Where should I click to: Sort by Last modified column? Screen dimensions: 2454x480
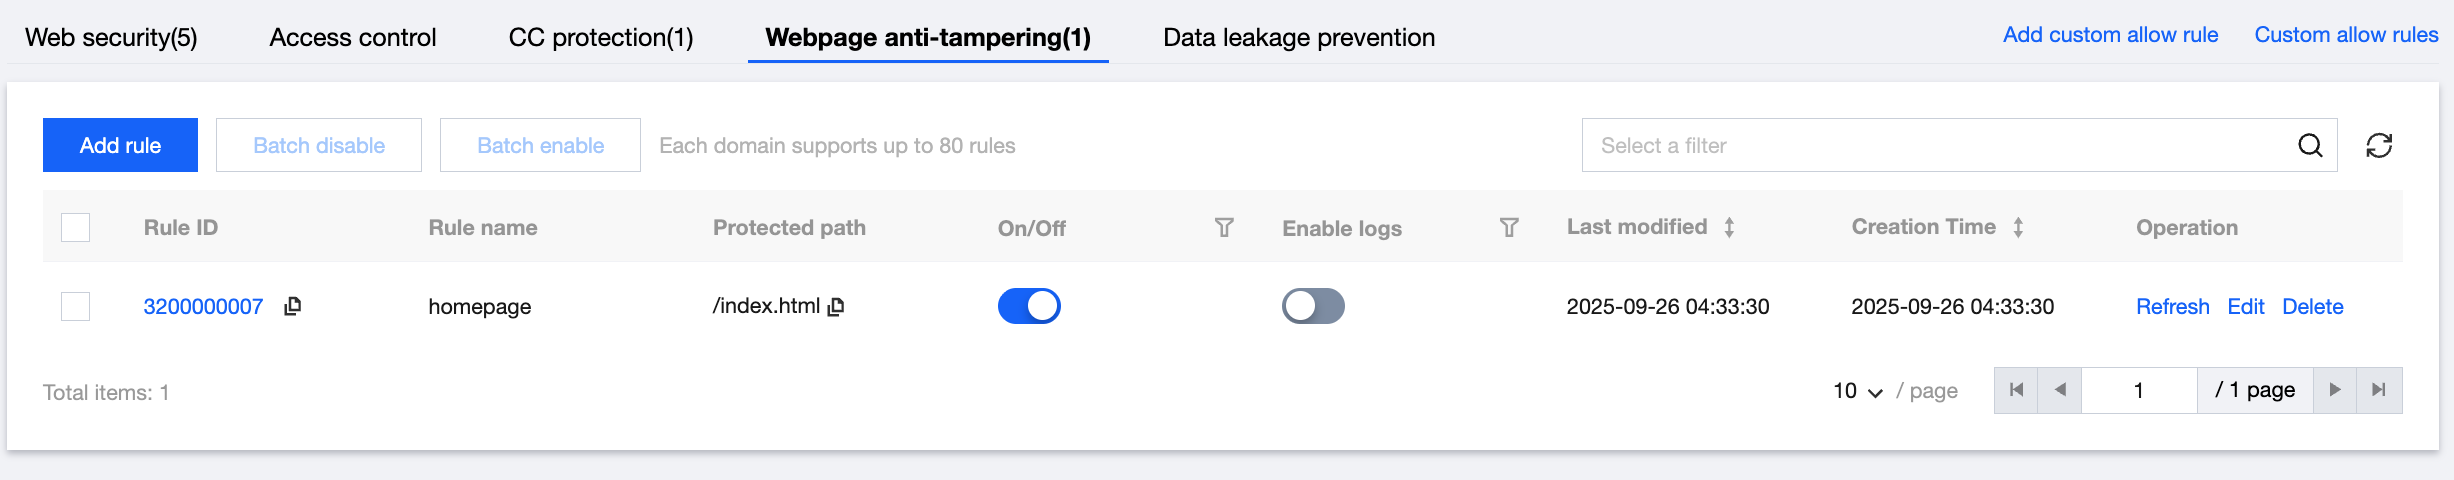pyautogui.click(x=1729, y=228)
